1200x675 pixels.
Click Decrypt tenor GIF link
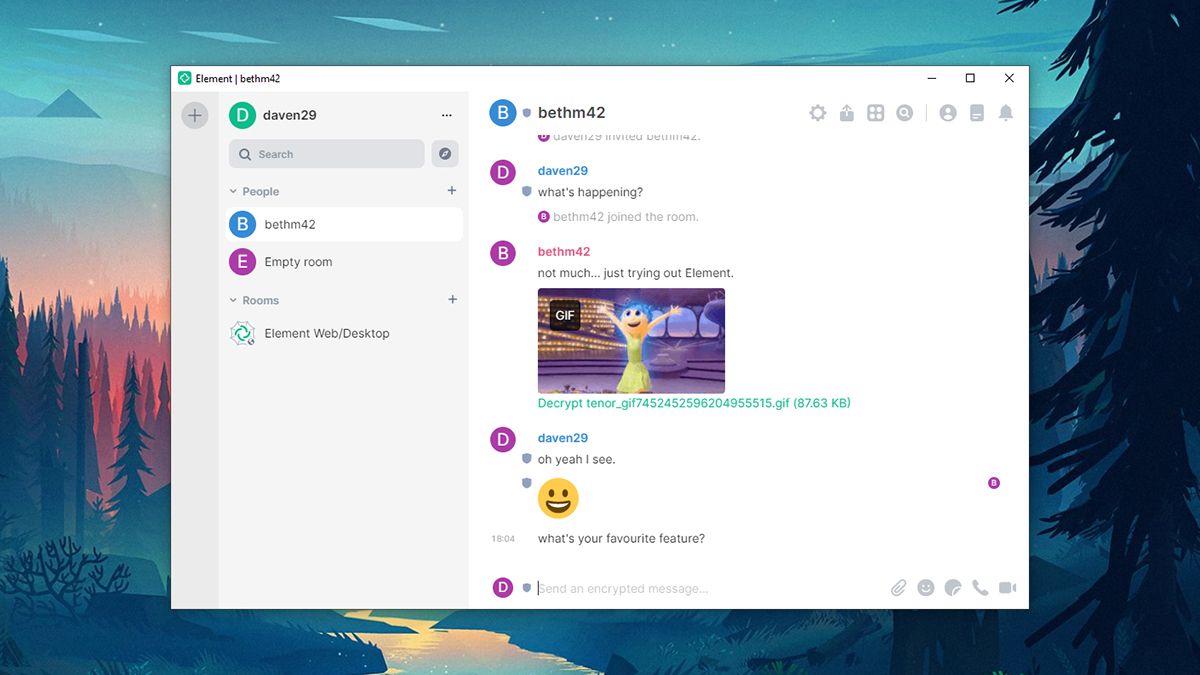click(x=690, y=402)
